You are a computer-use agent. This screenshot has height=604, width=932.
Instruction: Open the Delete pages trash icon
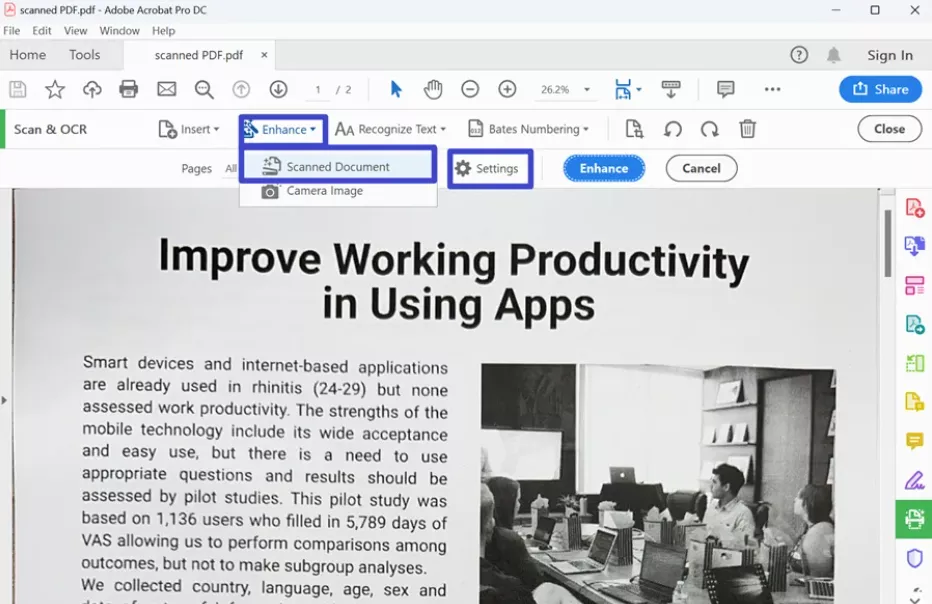[747, 129]
